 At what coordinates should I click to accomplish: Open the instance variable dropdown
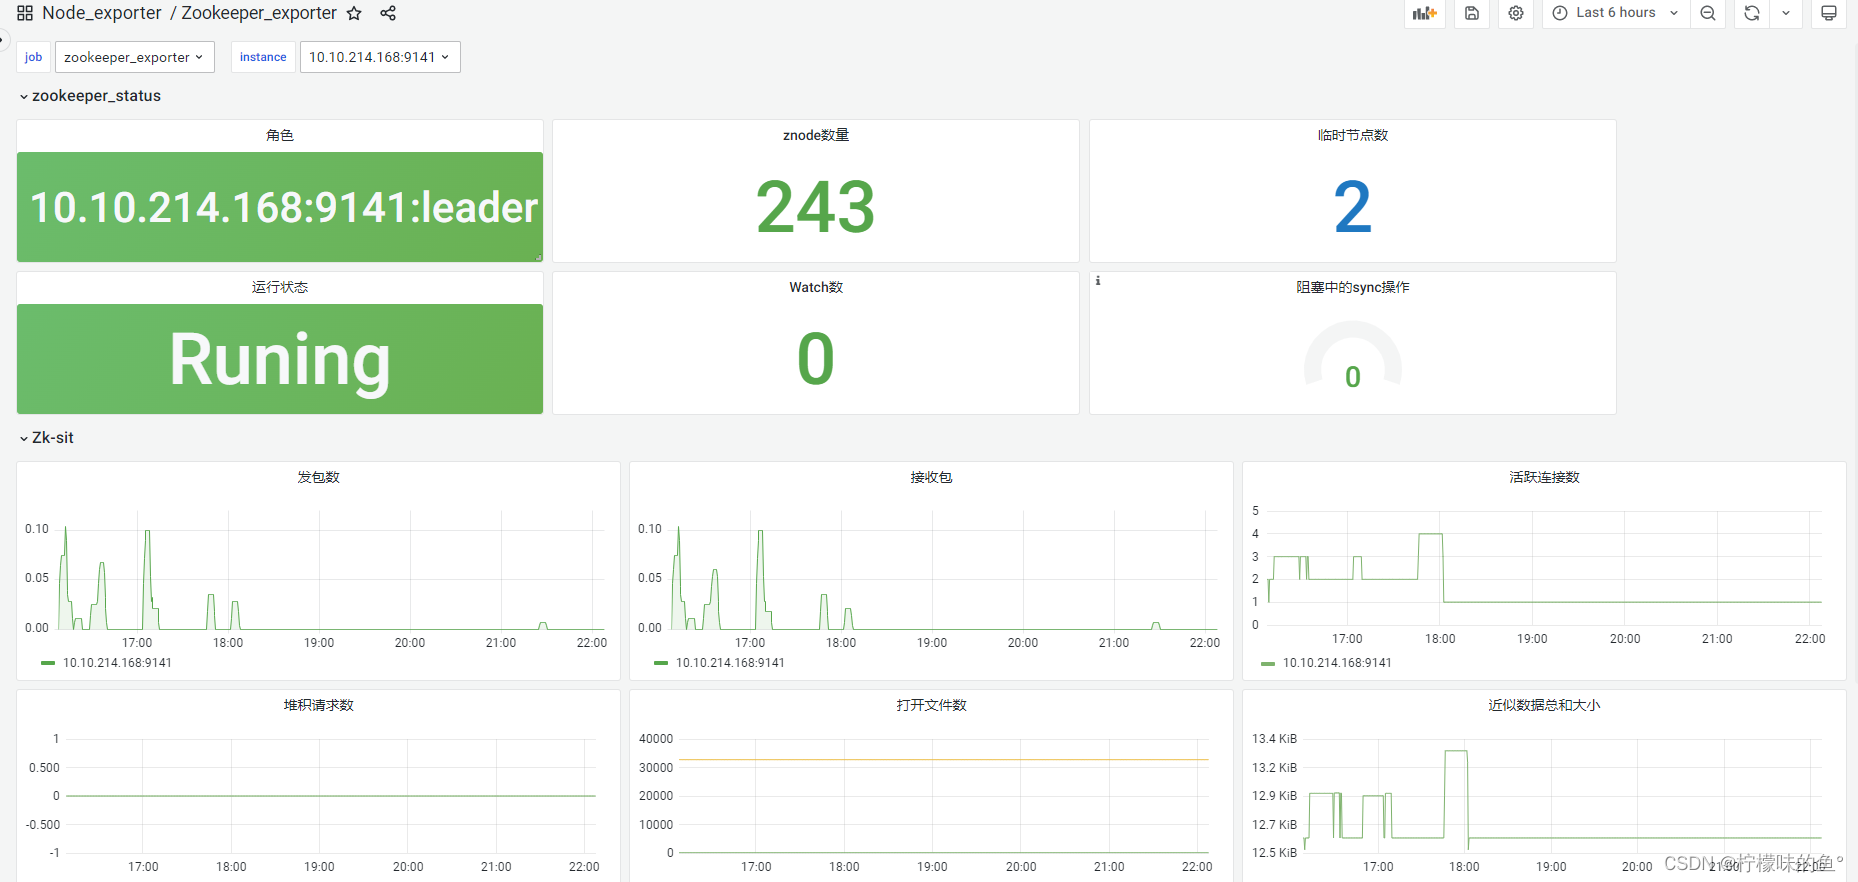point(380,57)
